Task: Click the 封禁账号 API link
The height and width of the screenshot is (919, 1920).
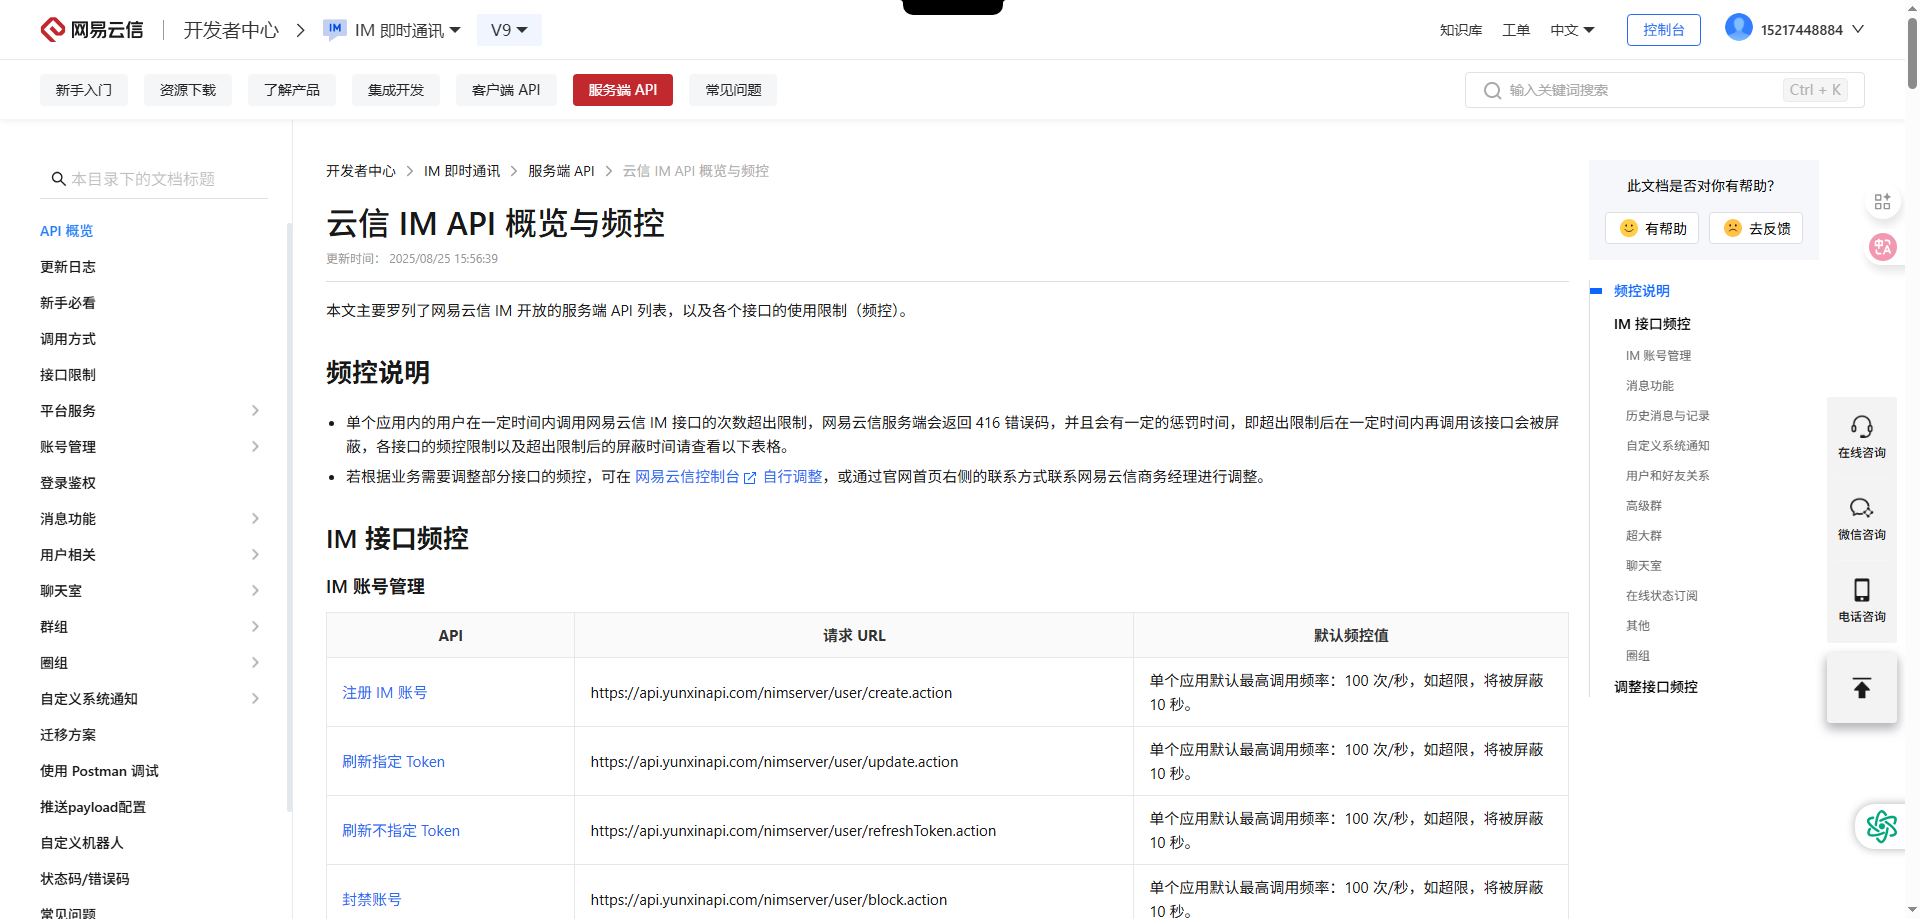Action: coord(372,900)
